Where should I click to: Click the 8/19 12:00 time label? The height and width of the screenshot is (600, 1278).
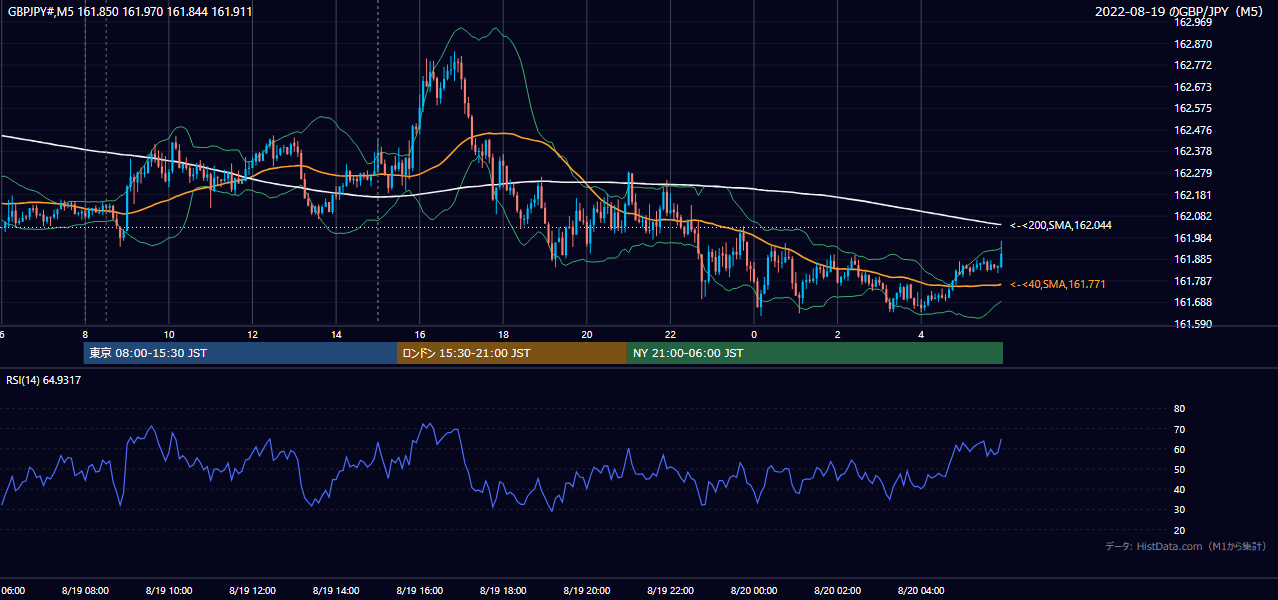click(x=252, y=591)
